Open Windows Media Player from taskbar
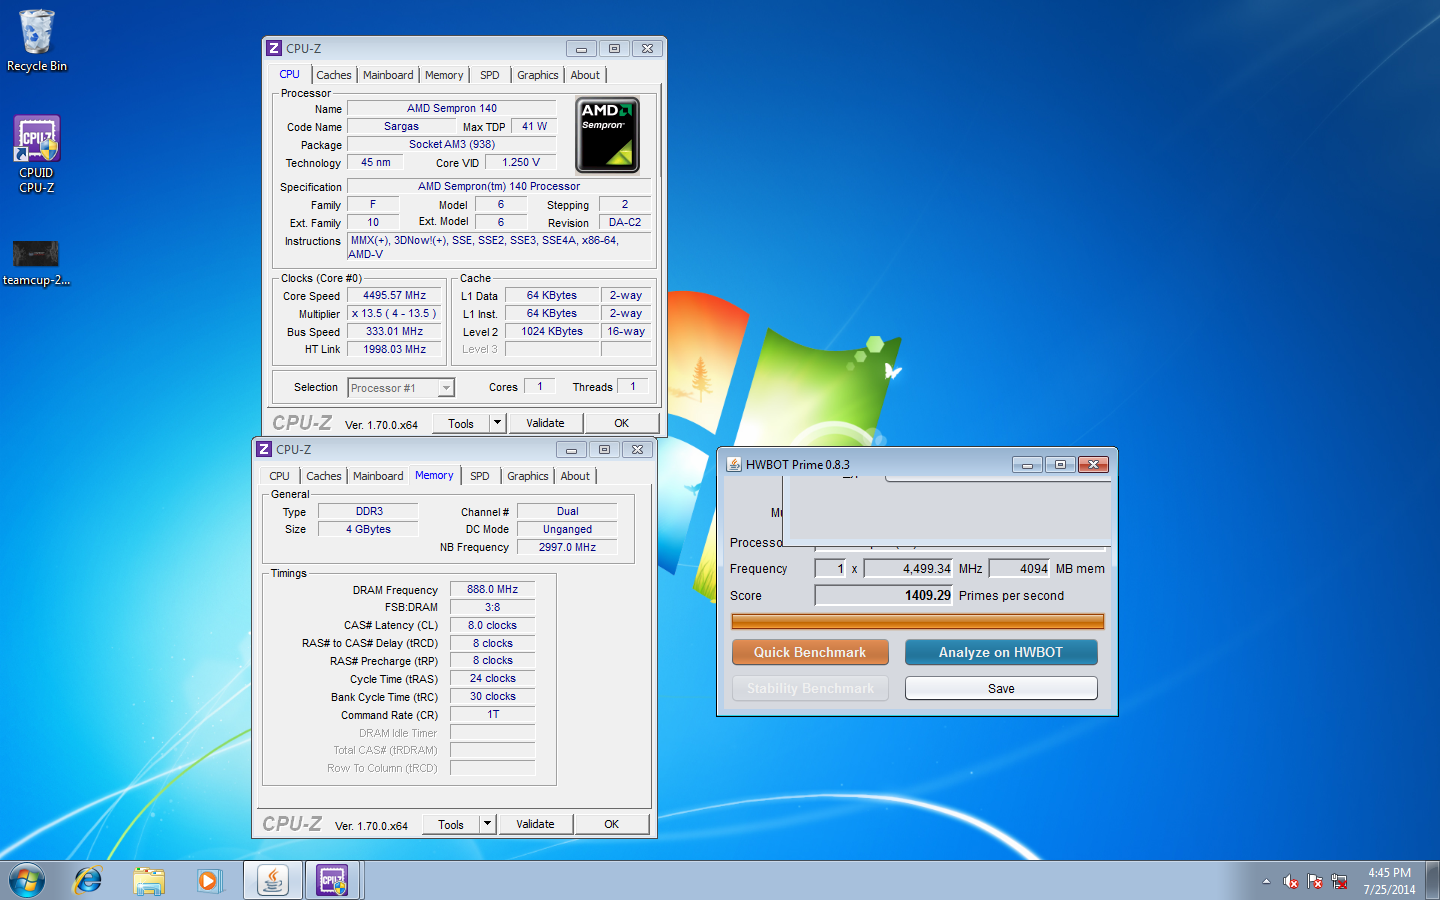 pos(209,881)
